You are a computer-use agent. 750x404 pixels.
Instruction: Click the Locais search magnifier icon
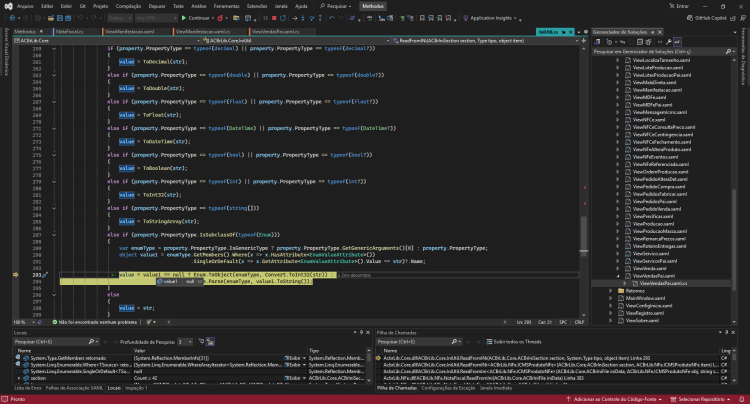tap(91, 342)
